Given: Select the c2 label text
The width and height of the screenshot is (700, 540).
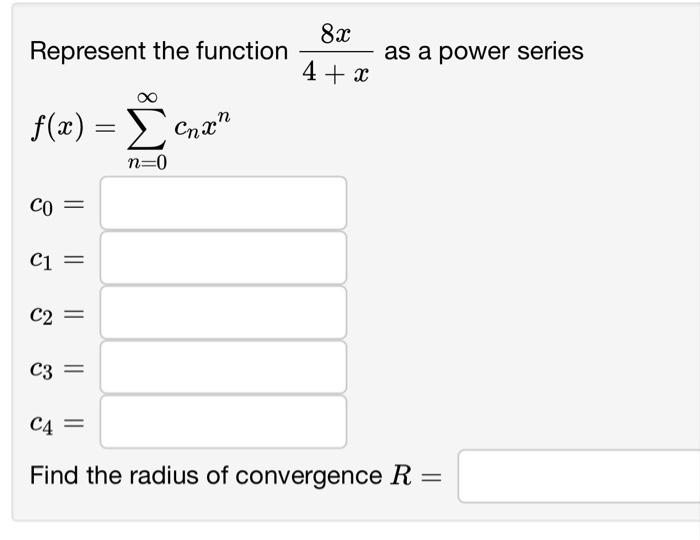Looking at the screenshot, I should [42, 315].
